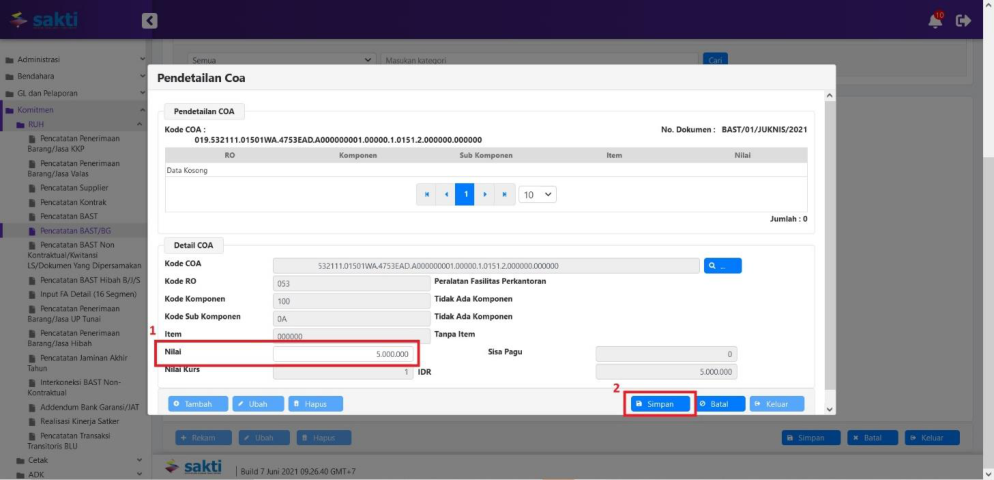Open the rows-per-page dropdown showing 10
This screenshot has width=994, height=480.
pyautogui.click(x=538, y=194)
